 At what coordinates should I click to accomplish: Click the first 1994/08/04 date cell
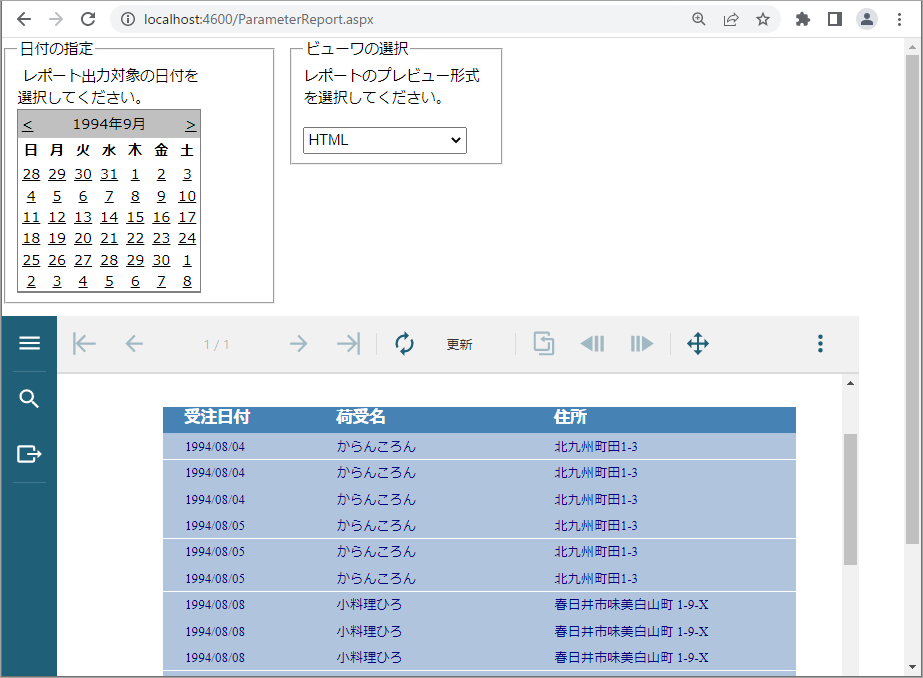click(215, 447)
